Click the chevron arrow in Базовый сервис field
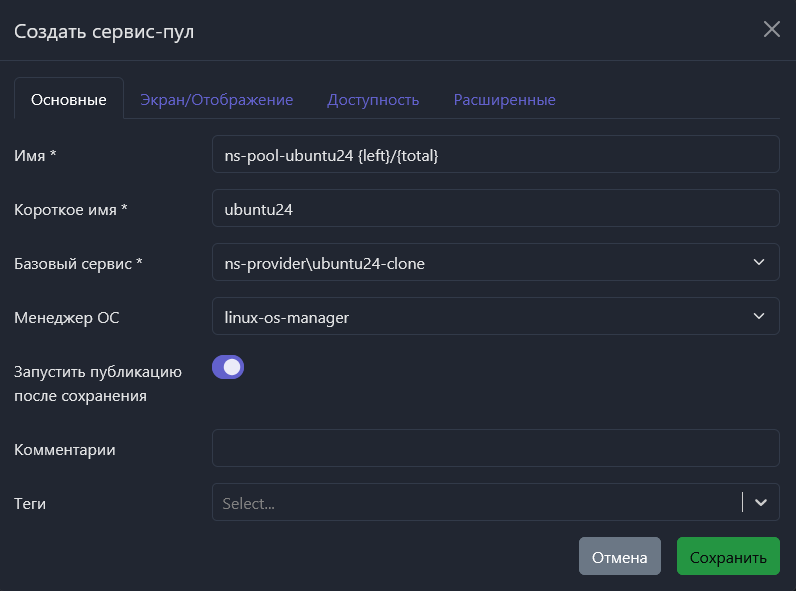 click(758, 262)
